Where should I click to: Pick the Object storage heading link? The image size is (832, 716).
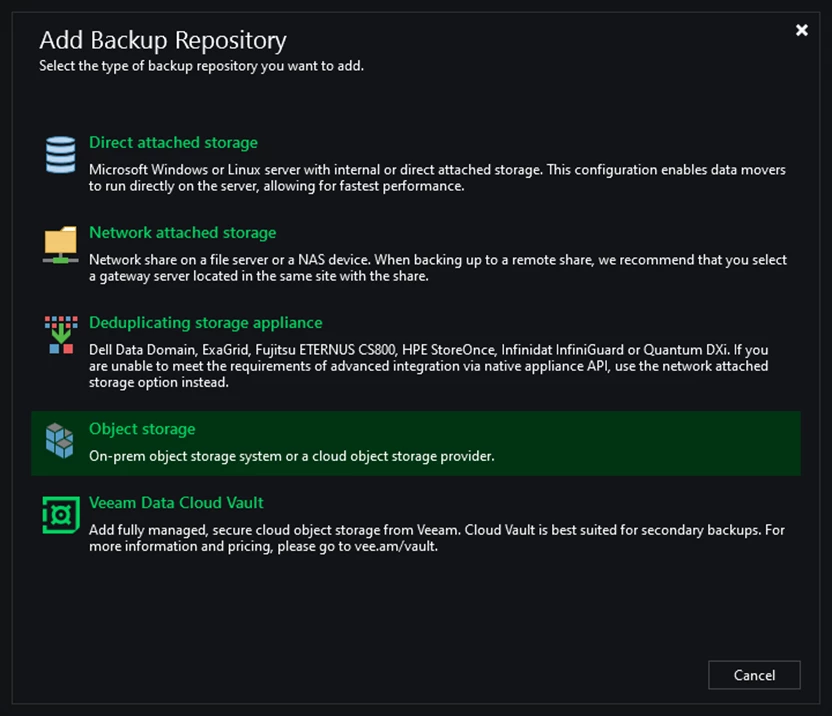pyautogui.click(x=142, y=429)
